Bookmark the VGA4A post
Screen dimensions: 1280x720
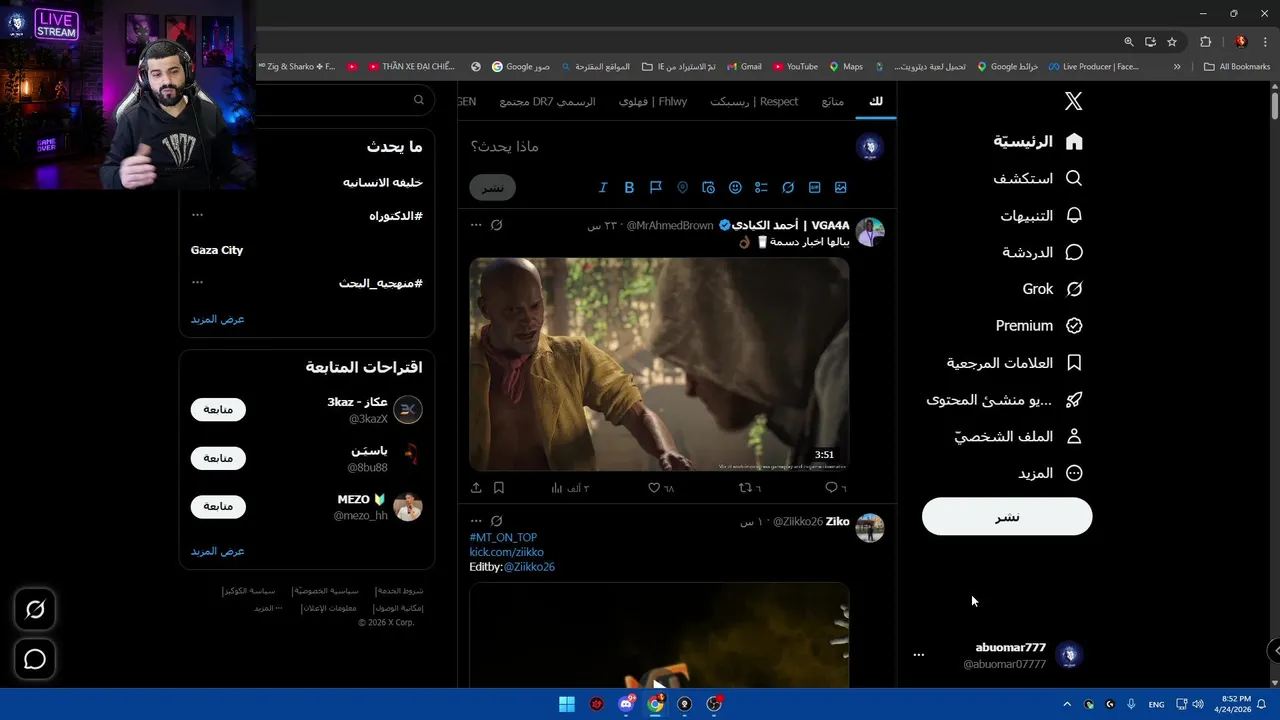point(499,488)
